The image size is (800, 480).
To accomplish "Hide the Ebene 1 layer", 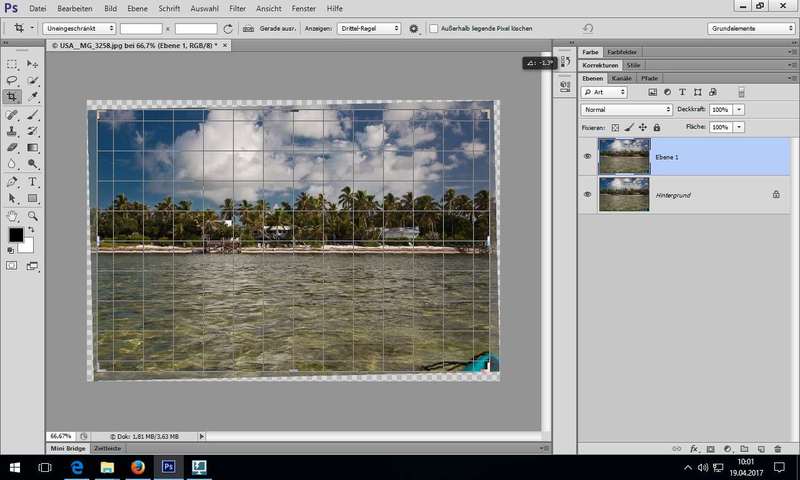I will pos(587,156).
